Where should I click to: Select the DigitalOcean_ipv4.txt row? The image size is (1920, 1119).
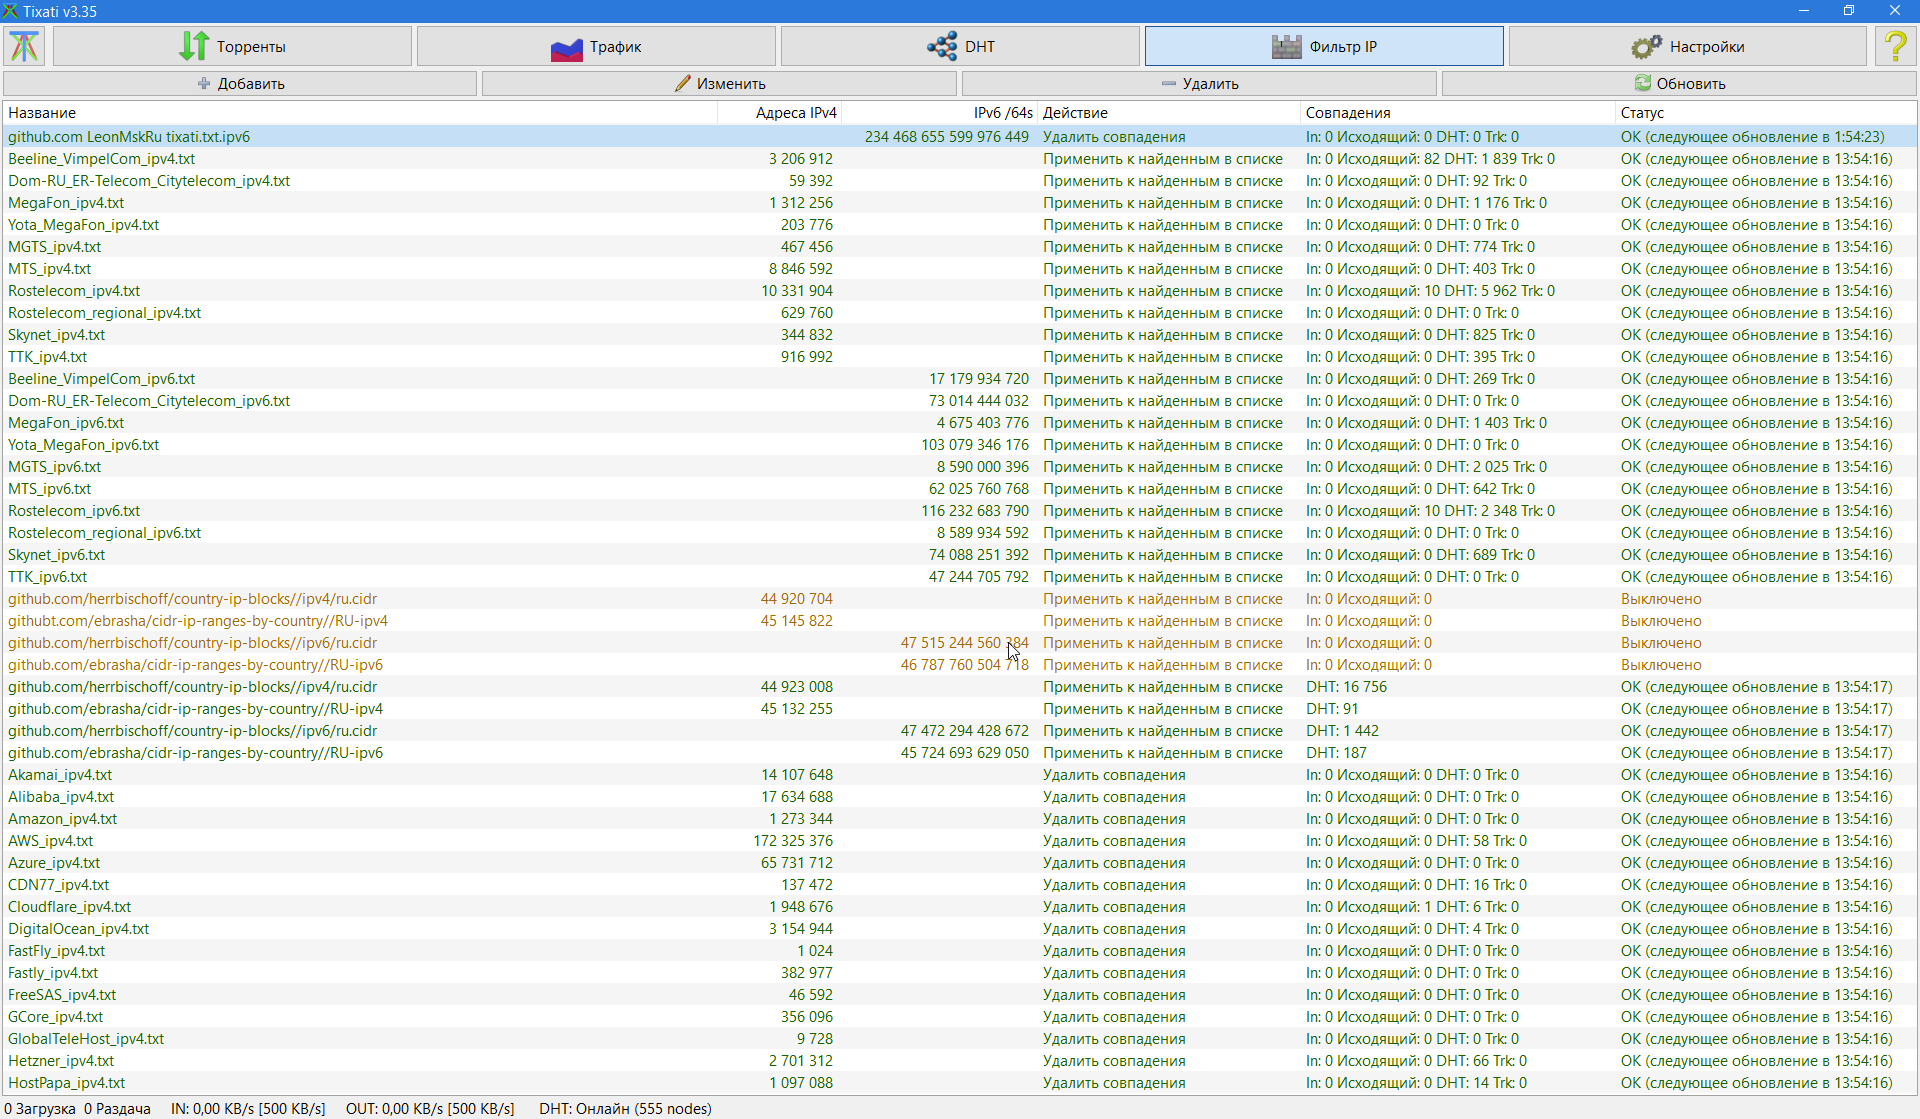[960, 929]
